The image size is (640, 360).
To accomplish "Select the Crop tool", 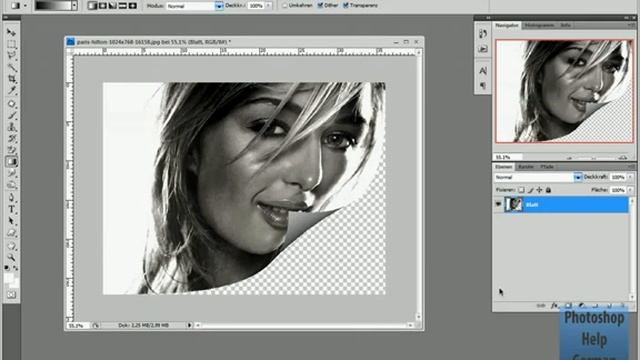I will pyautogui.click(x=11, y=78).
